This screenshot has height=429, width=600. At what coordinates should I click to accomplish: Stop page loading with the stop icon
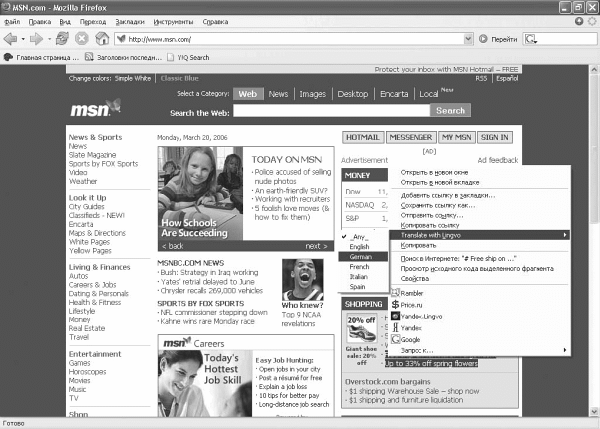coord(81,38)
